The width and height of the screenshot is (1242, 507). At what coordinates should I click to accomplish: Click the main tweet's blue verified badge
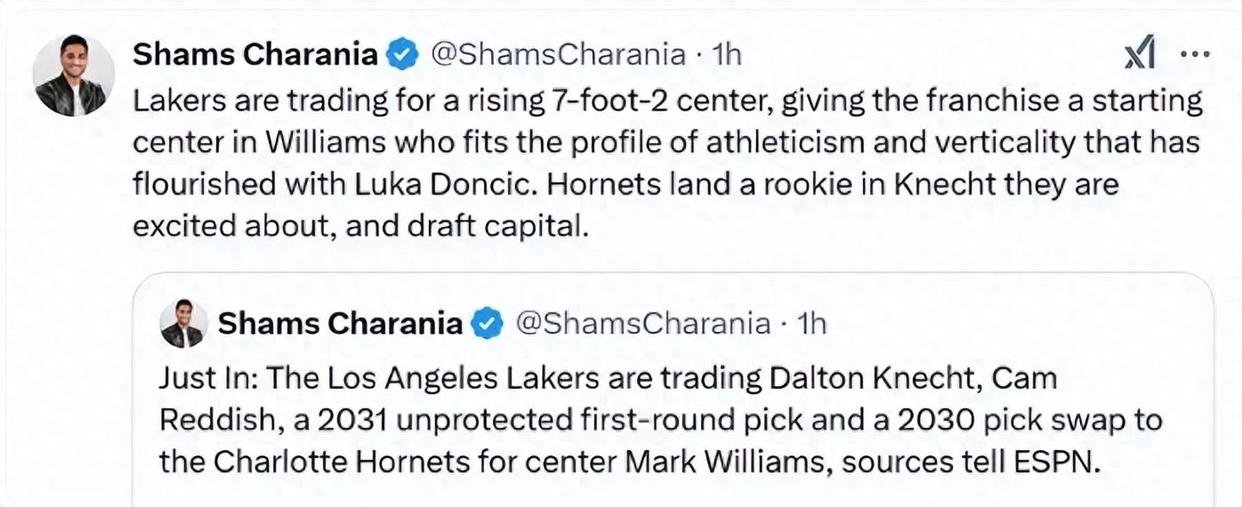(x=401, y=55)
